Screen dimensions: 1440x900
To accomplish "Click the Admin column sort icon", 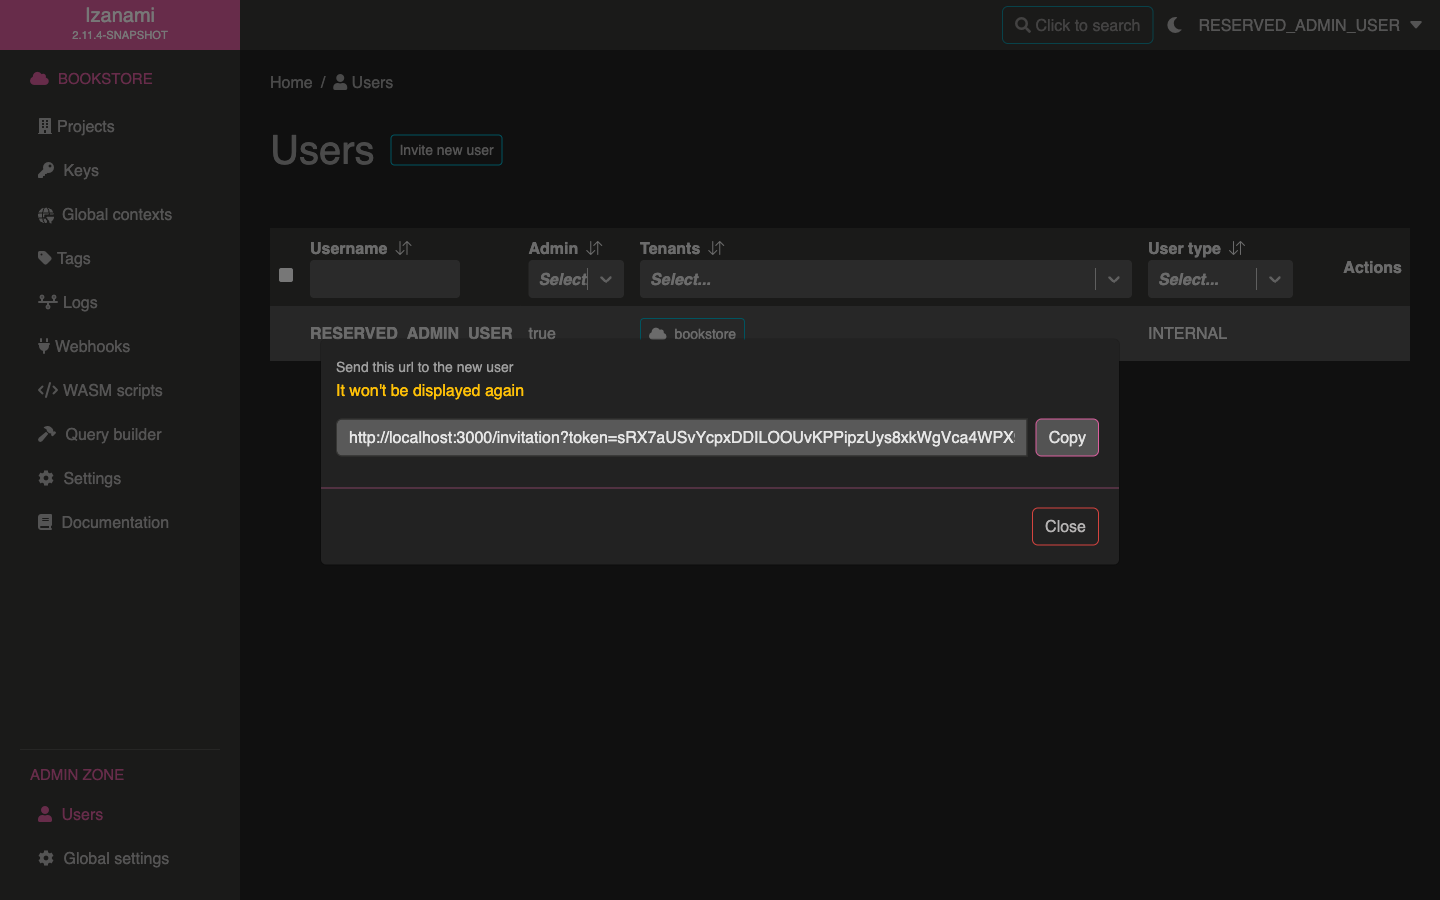I will pyautogui.click(x=594, y=248).
